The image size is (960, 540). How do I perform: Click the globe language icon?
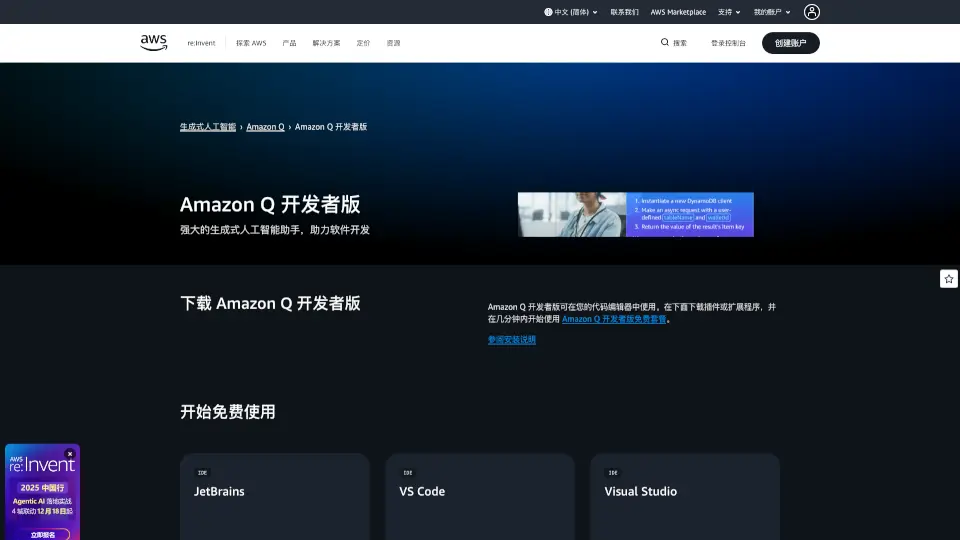[548, 12]
